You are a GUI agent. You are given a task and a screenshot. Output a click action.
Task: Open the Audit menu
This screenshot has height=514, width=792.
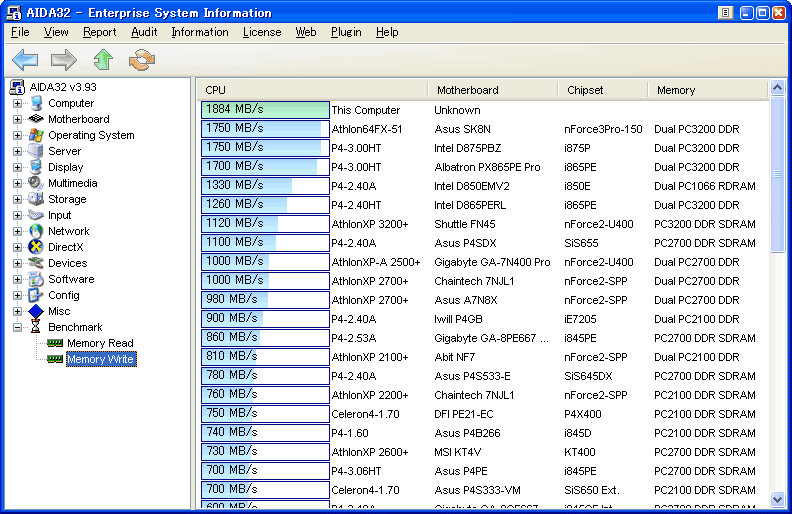point(144,32)
